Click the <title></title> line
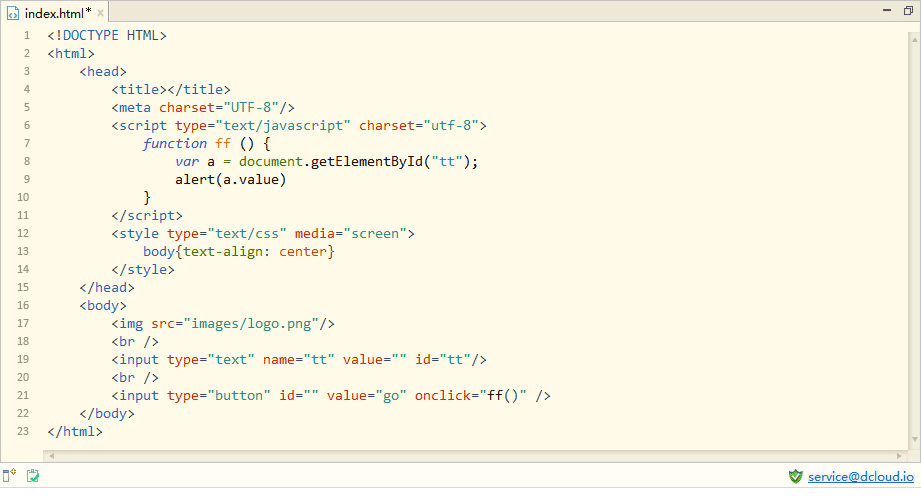This screenshot has width=921, height=499. point(171,90)
